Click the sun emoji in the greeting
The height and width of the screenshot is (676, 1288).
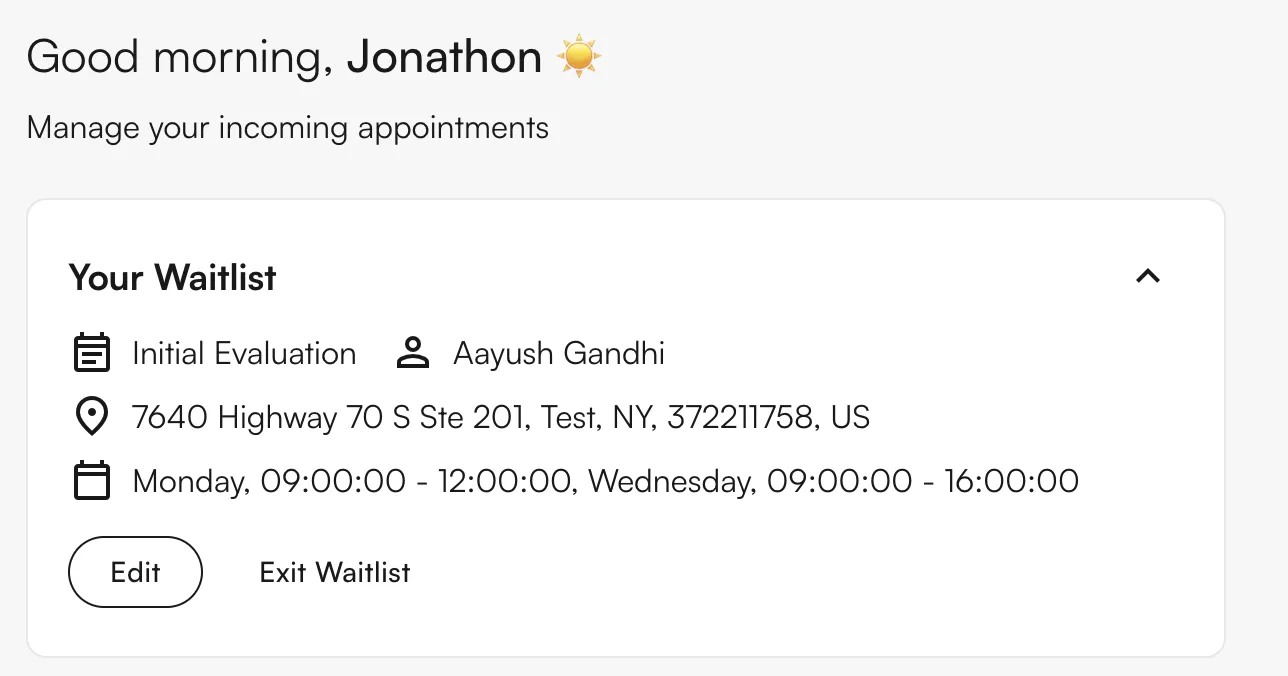578,56
